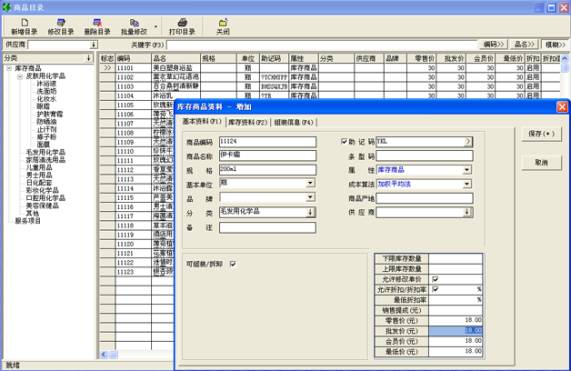The width and height of the screenshot is (571, 371).
Task: Click the 会员价 (元) value cell
Action: 456,341
